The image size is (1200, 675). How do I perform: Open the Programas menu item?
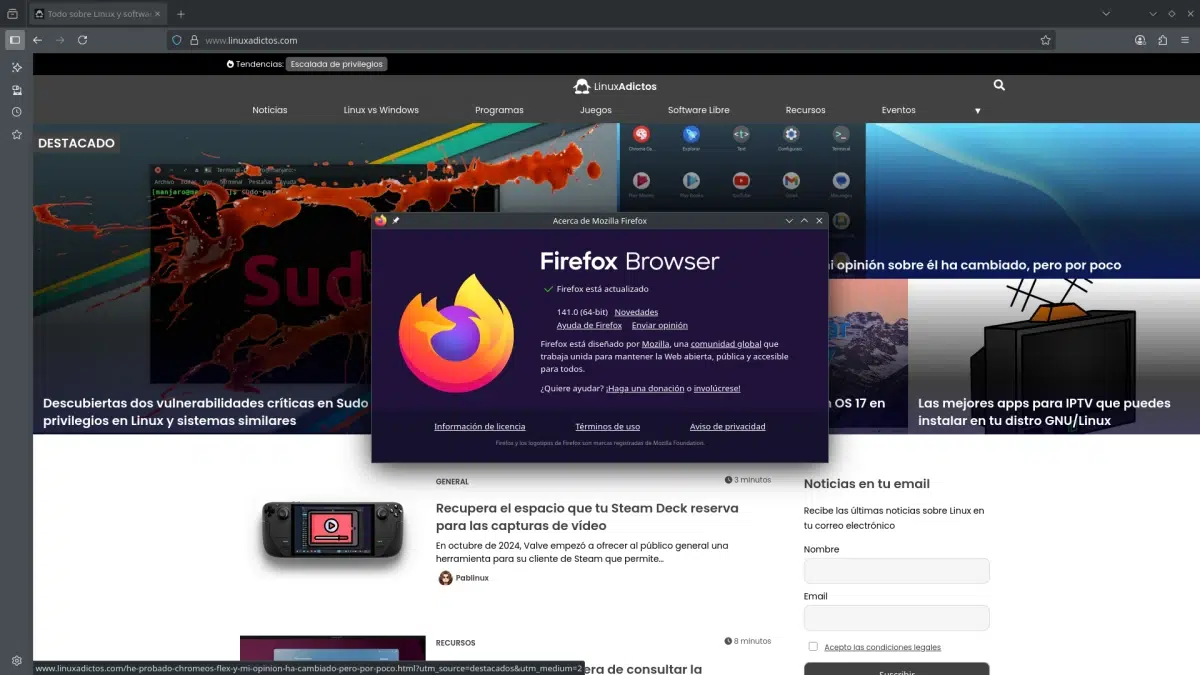(499, 110)
